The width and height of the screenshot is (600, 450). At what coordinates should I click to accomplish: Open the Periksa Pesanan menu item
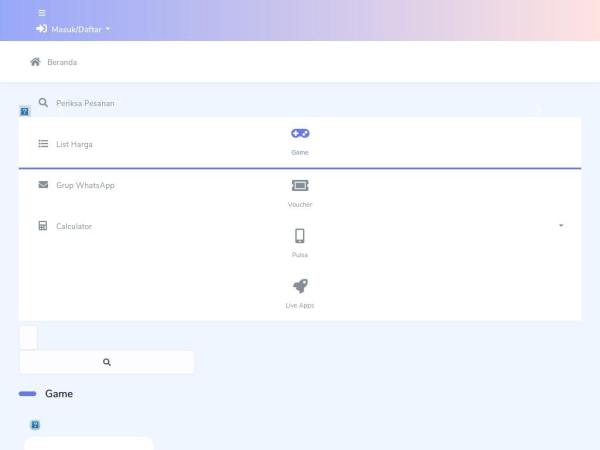(x=85, y=103)
